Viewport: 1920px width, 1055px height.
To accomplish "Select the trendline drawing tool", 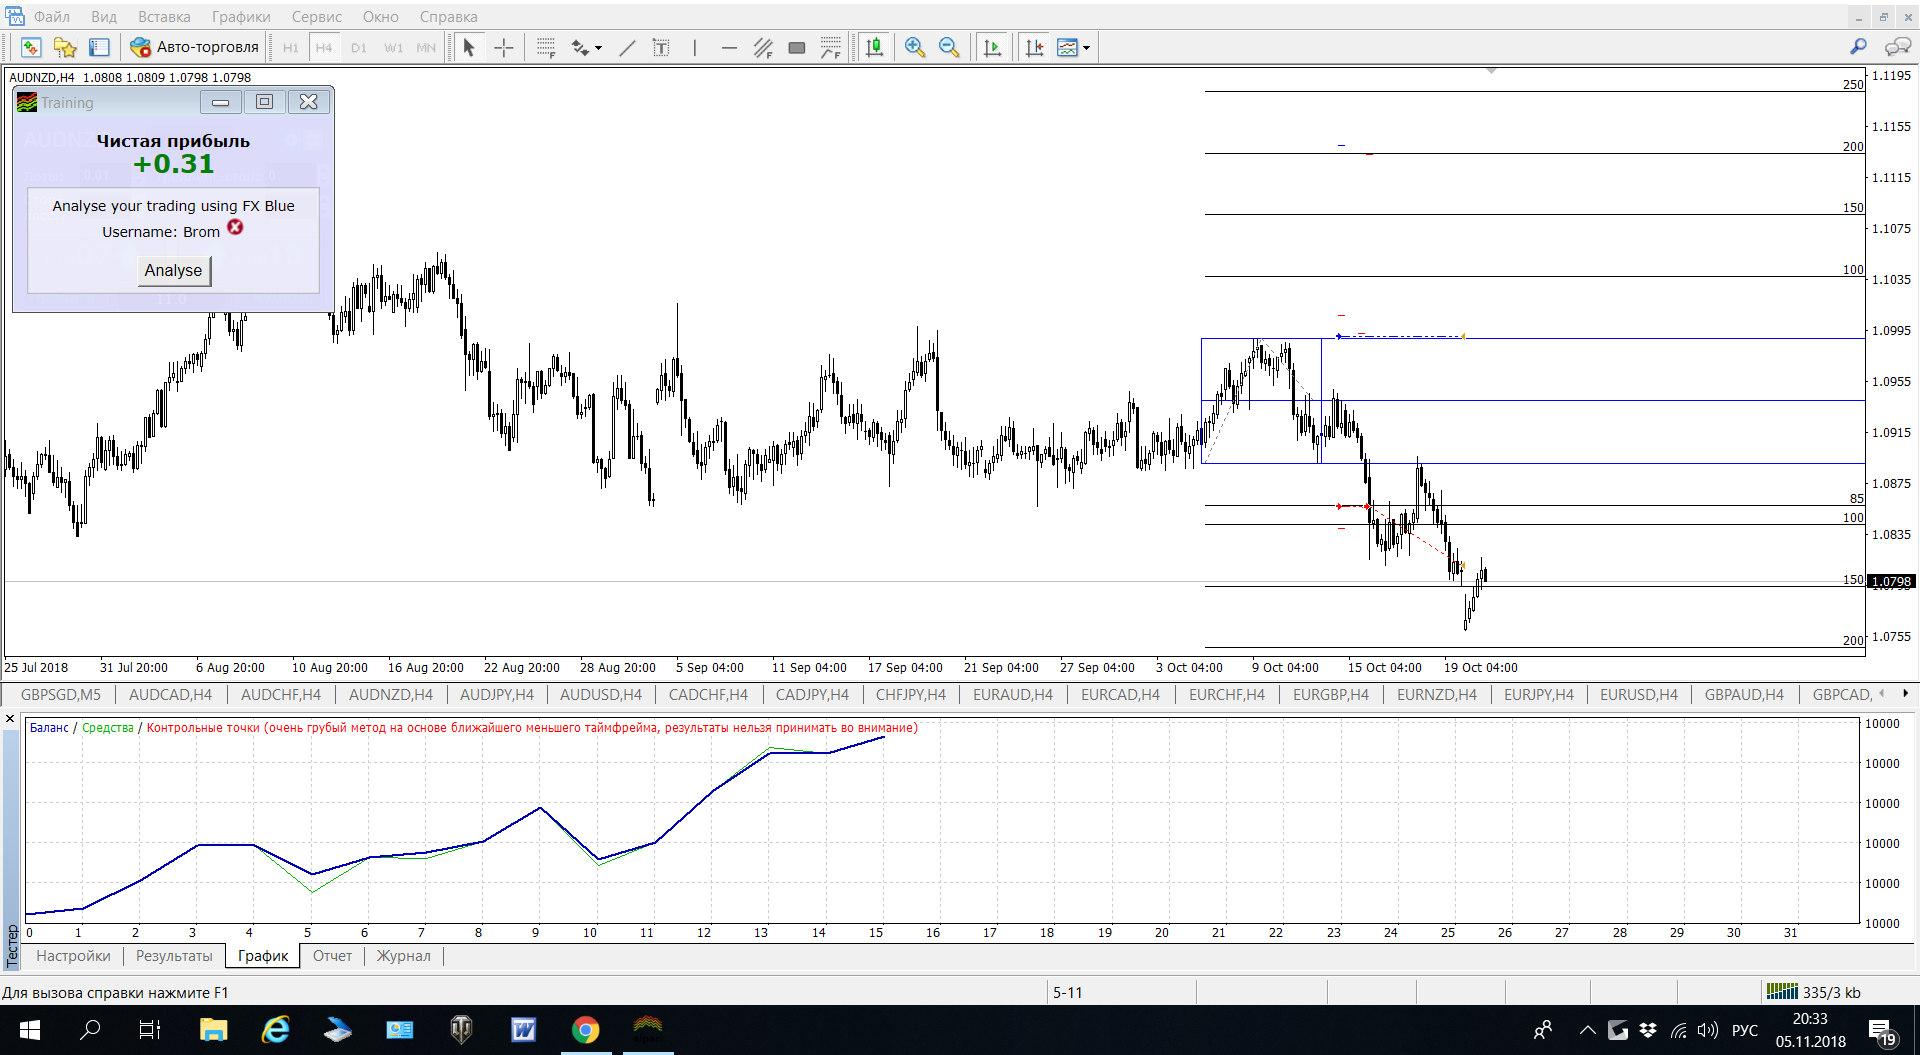I will click(627, 47).
